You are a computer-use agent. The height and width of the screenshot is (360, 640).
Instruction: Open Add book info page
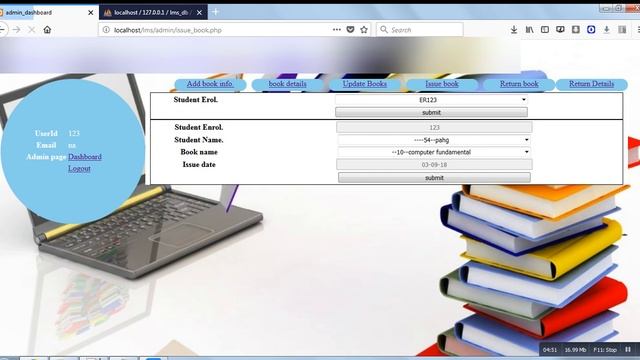coord(210,84)
